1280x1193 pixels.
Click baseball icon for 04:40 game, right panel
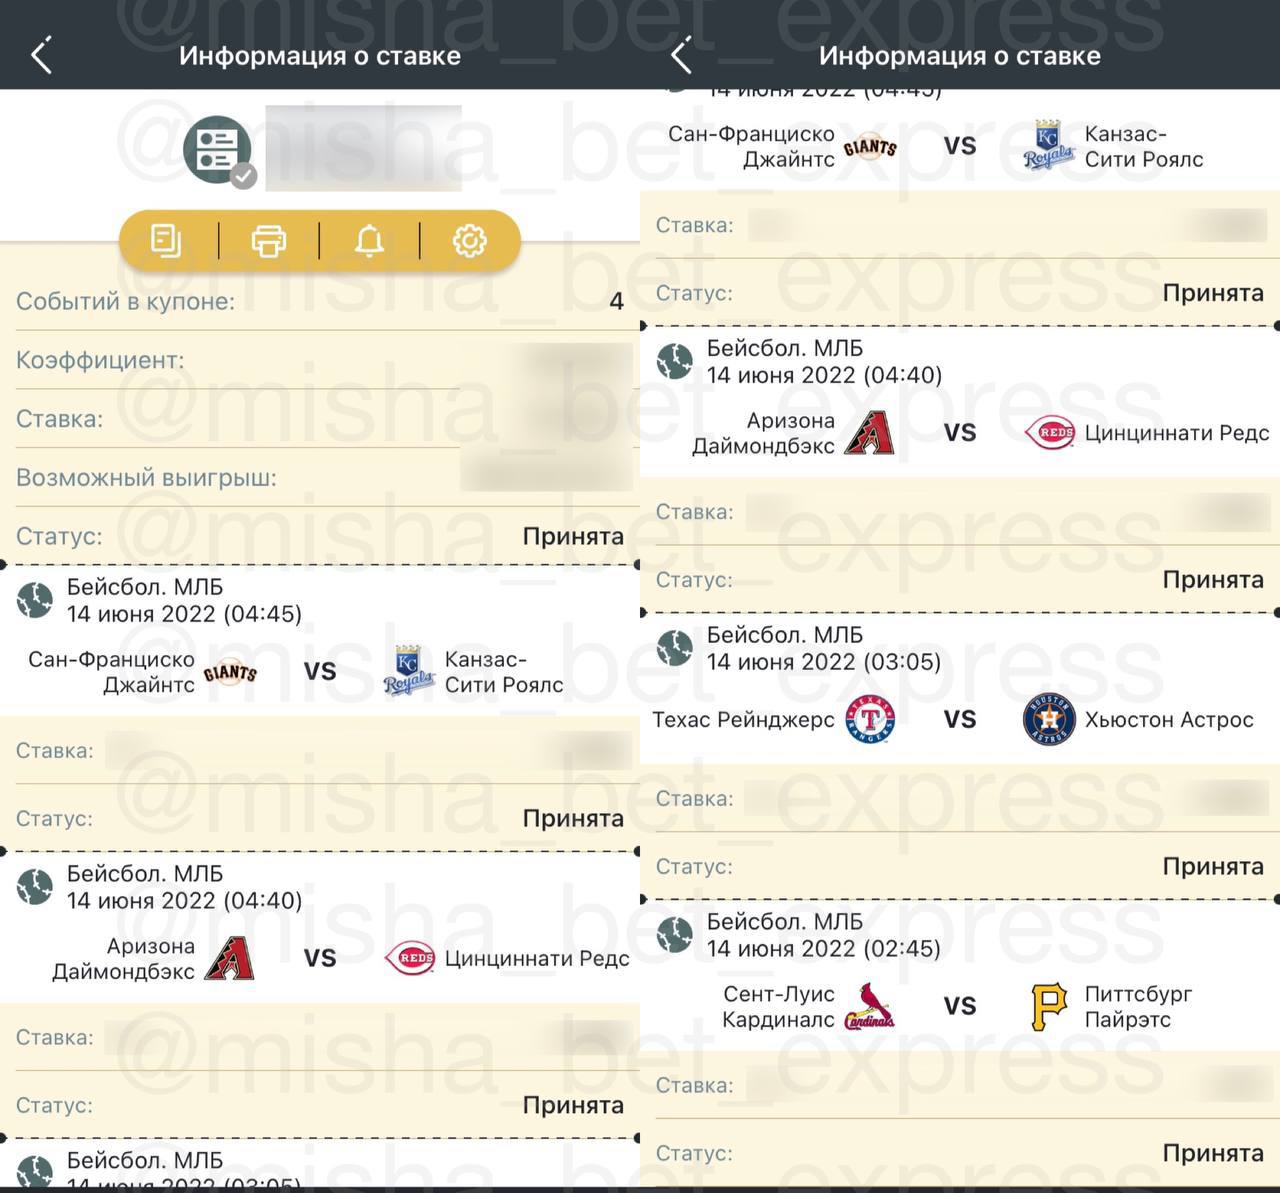pyautogui.click(x=675, y=361)
